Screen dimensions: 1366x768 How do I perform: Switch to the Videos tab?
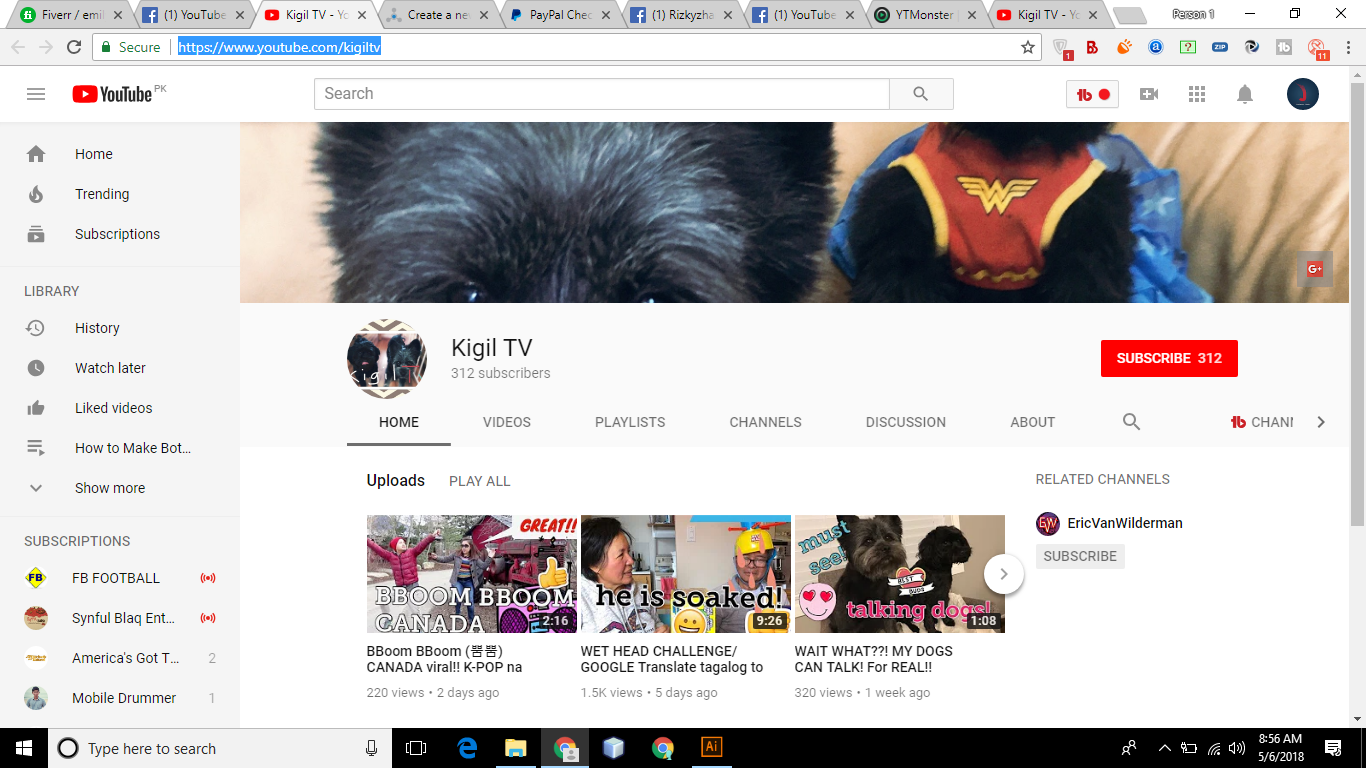(507, 422)
